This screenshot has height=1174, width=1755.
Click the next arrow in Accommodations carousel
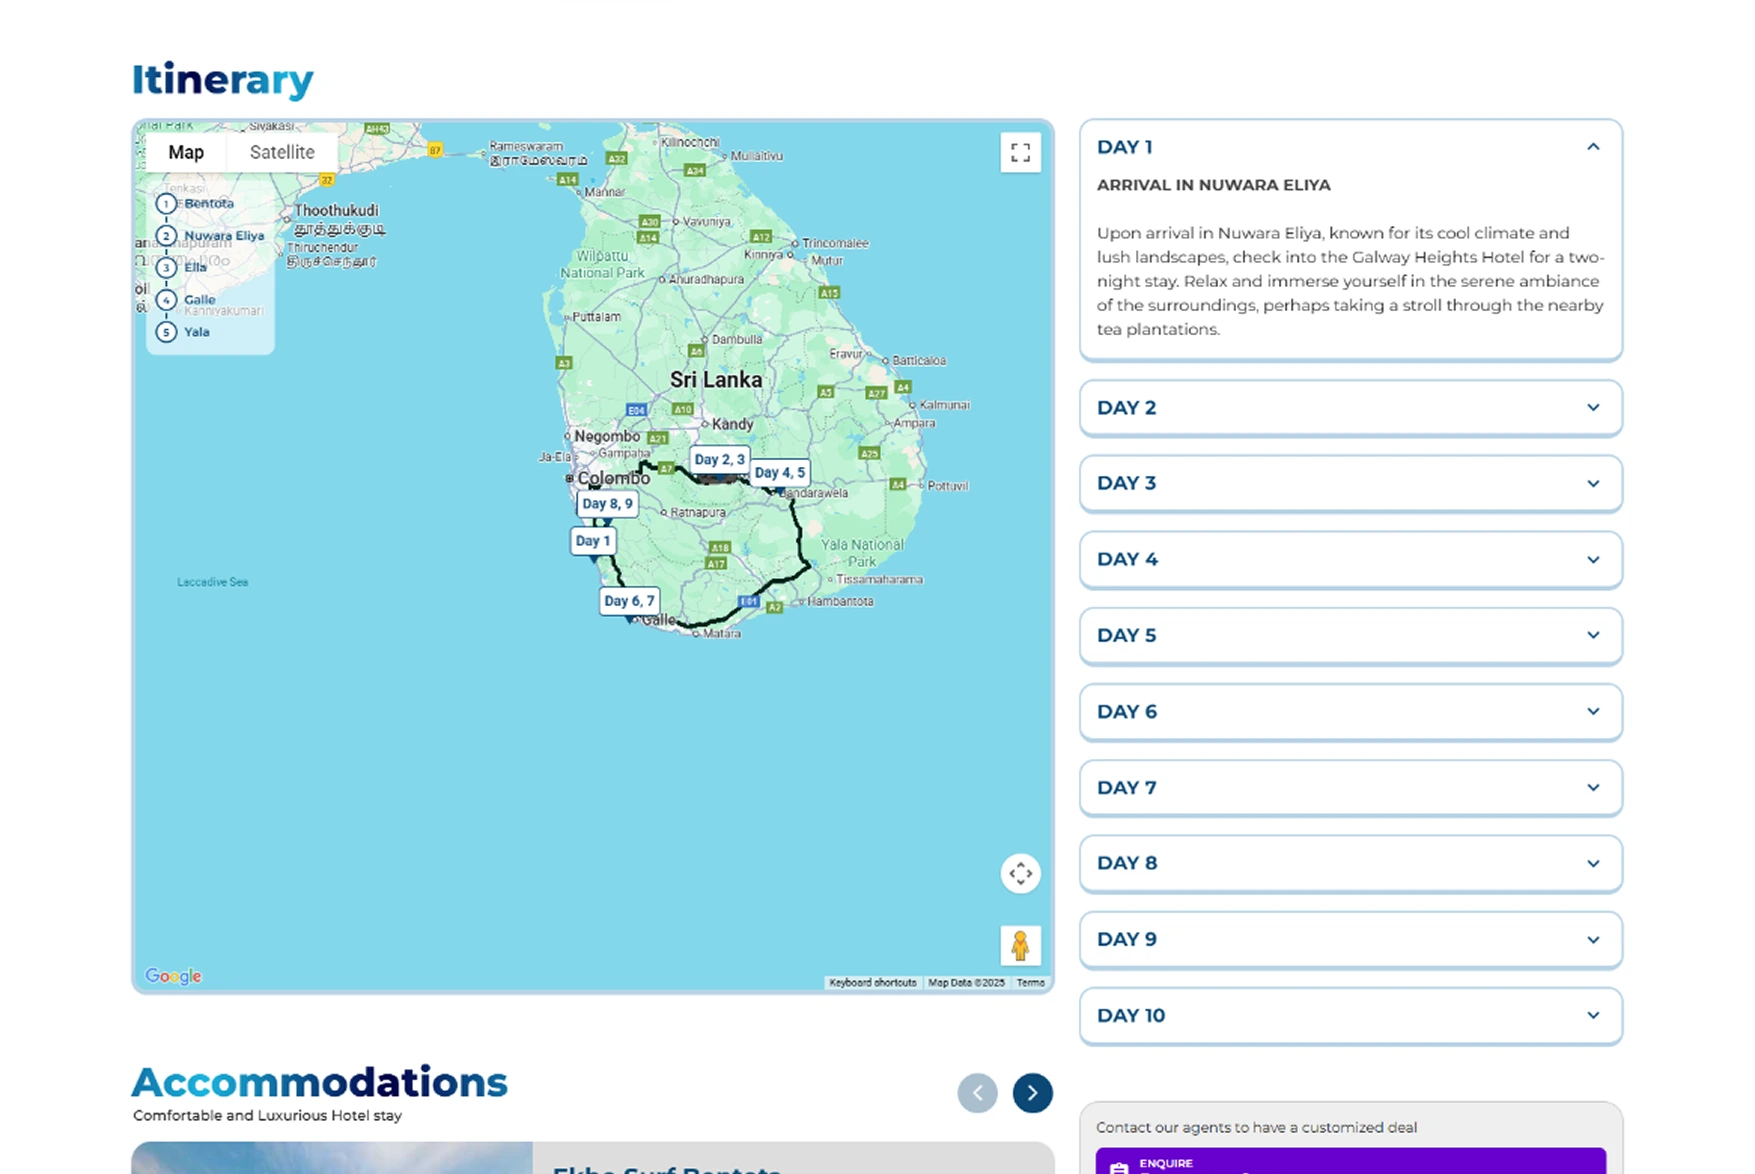[x=1032, y=1093]
